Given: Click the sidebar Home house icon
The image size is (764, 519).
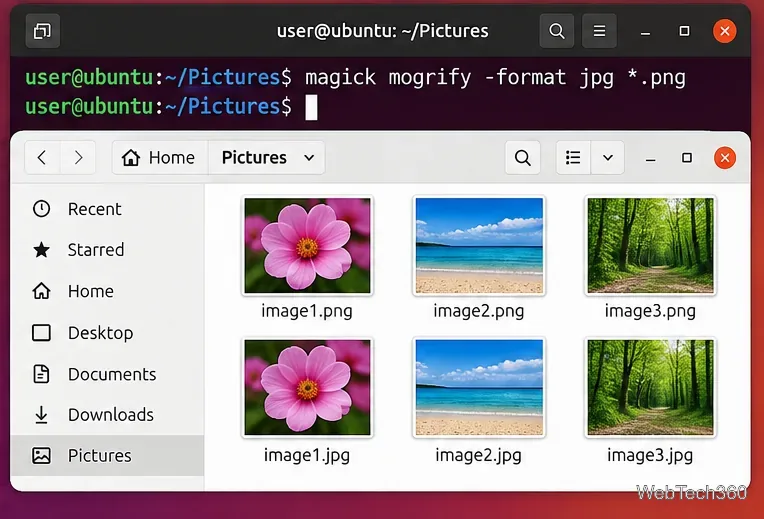Looking at the screenshot, I should click(41, 291).
